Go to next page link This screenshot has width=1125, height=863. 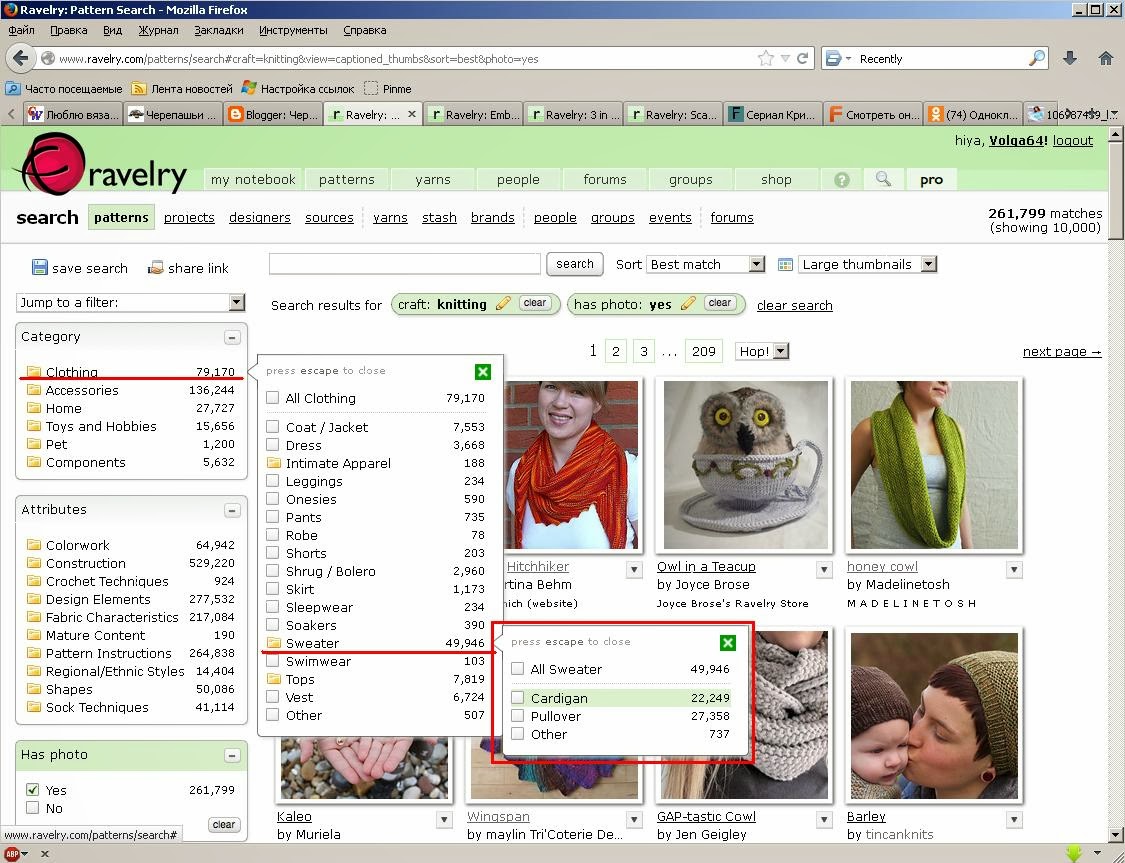click(x=1062, y=352)
